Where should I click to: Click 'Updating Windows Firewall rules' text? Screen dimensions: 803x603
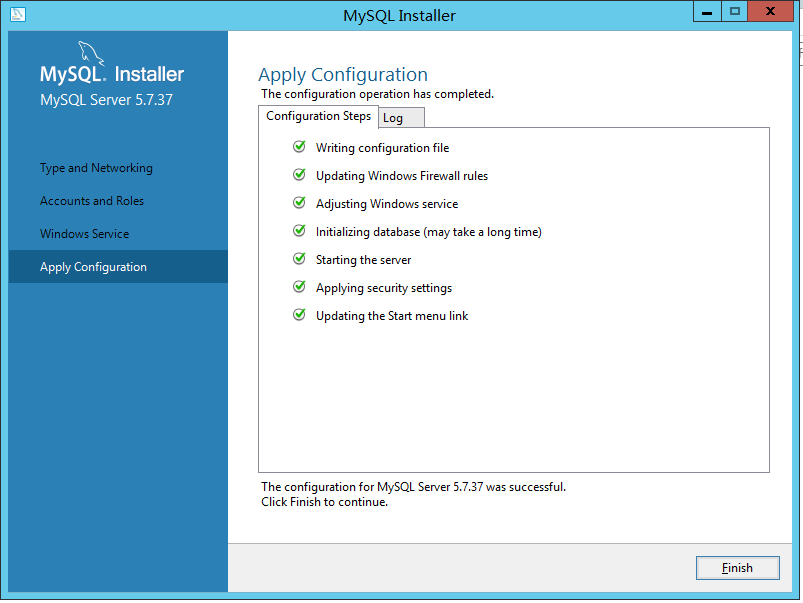402,176
